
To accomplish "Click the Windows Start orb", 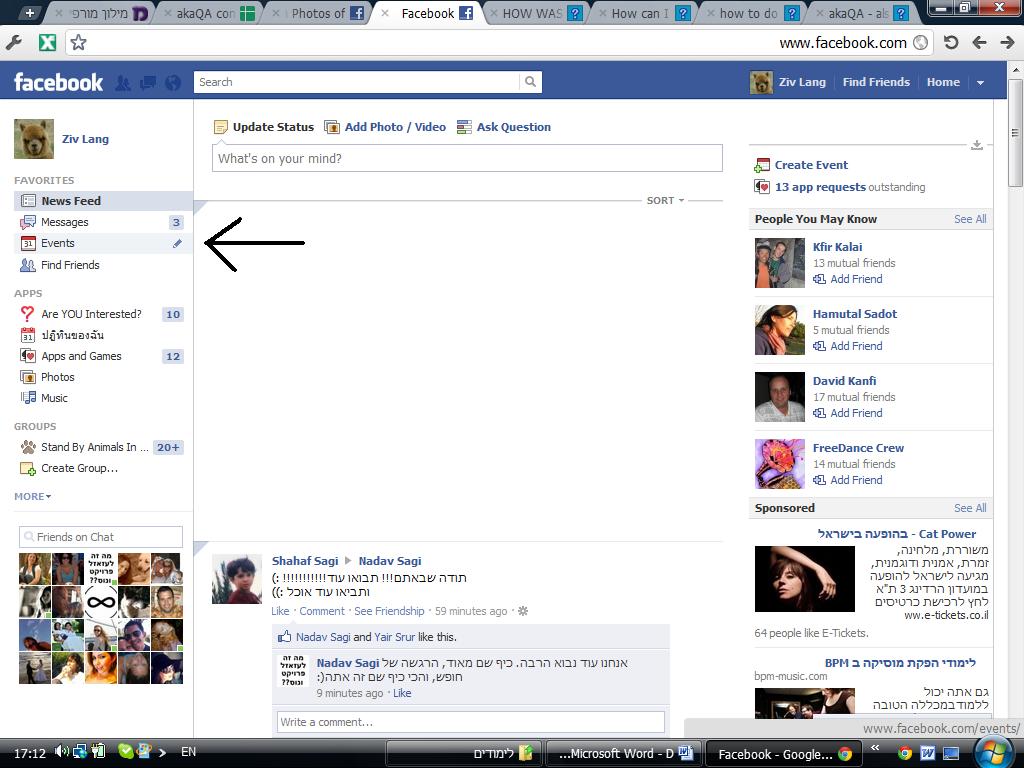I will pos(994,752).
